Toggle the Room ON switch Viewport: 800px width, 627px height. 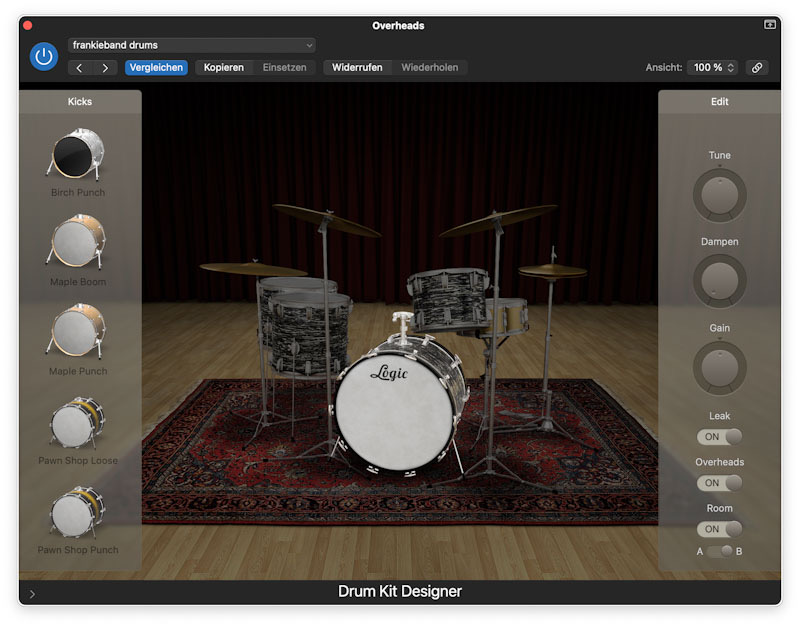tap(719, 529)
